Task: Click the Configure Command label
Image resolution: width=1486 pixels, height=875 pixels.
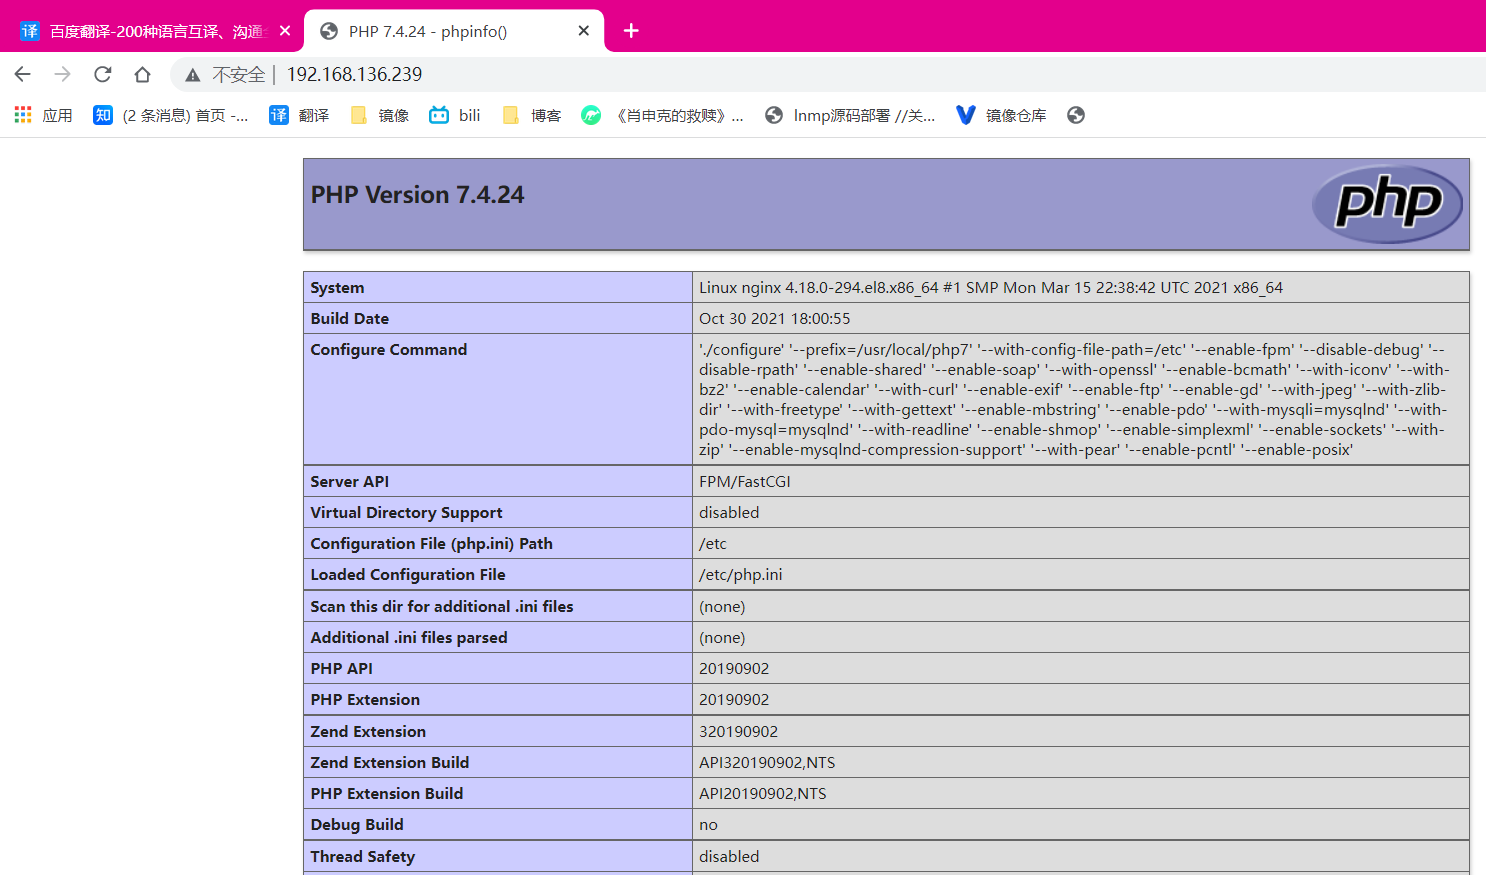Action: [388, 350]
